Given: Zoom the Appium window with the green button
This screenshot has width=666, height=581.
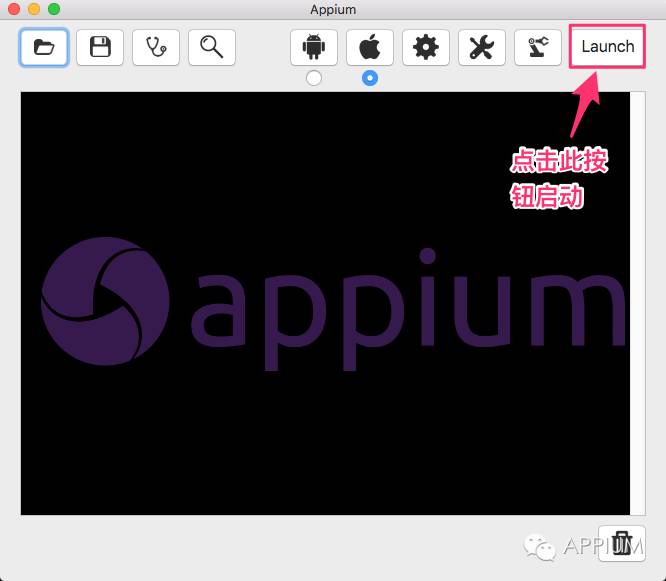Looking at the screenshot, I should [54, 9].
